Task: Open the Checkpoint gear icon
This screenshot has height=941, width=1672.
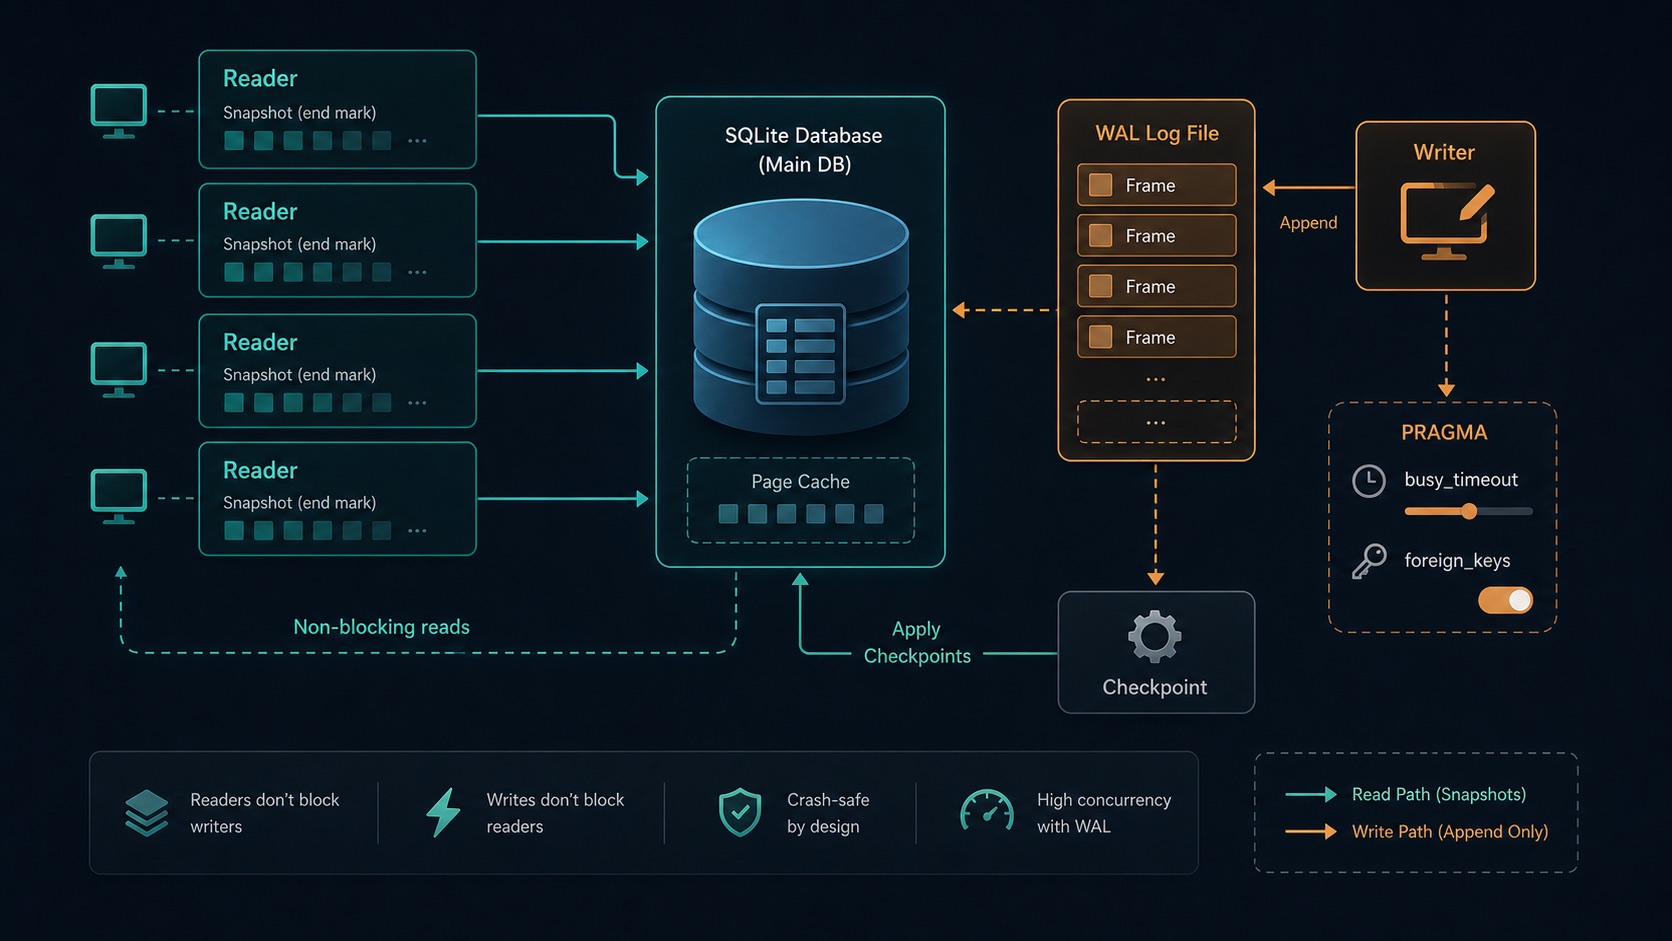Action: 1155,636
